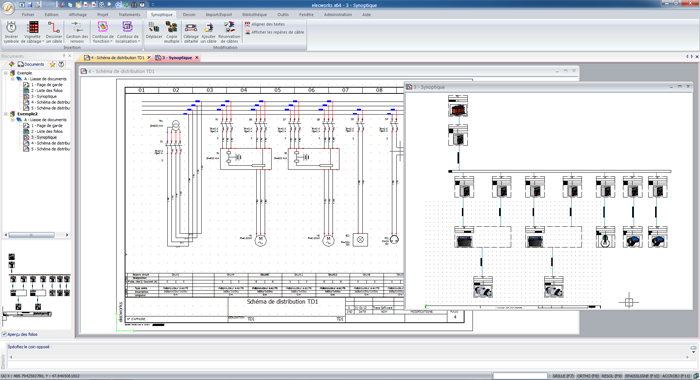Select the Dessiner un câble tool
The width and height of the screenshot is (700, 380).
coord(54,32)
